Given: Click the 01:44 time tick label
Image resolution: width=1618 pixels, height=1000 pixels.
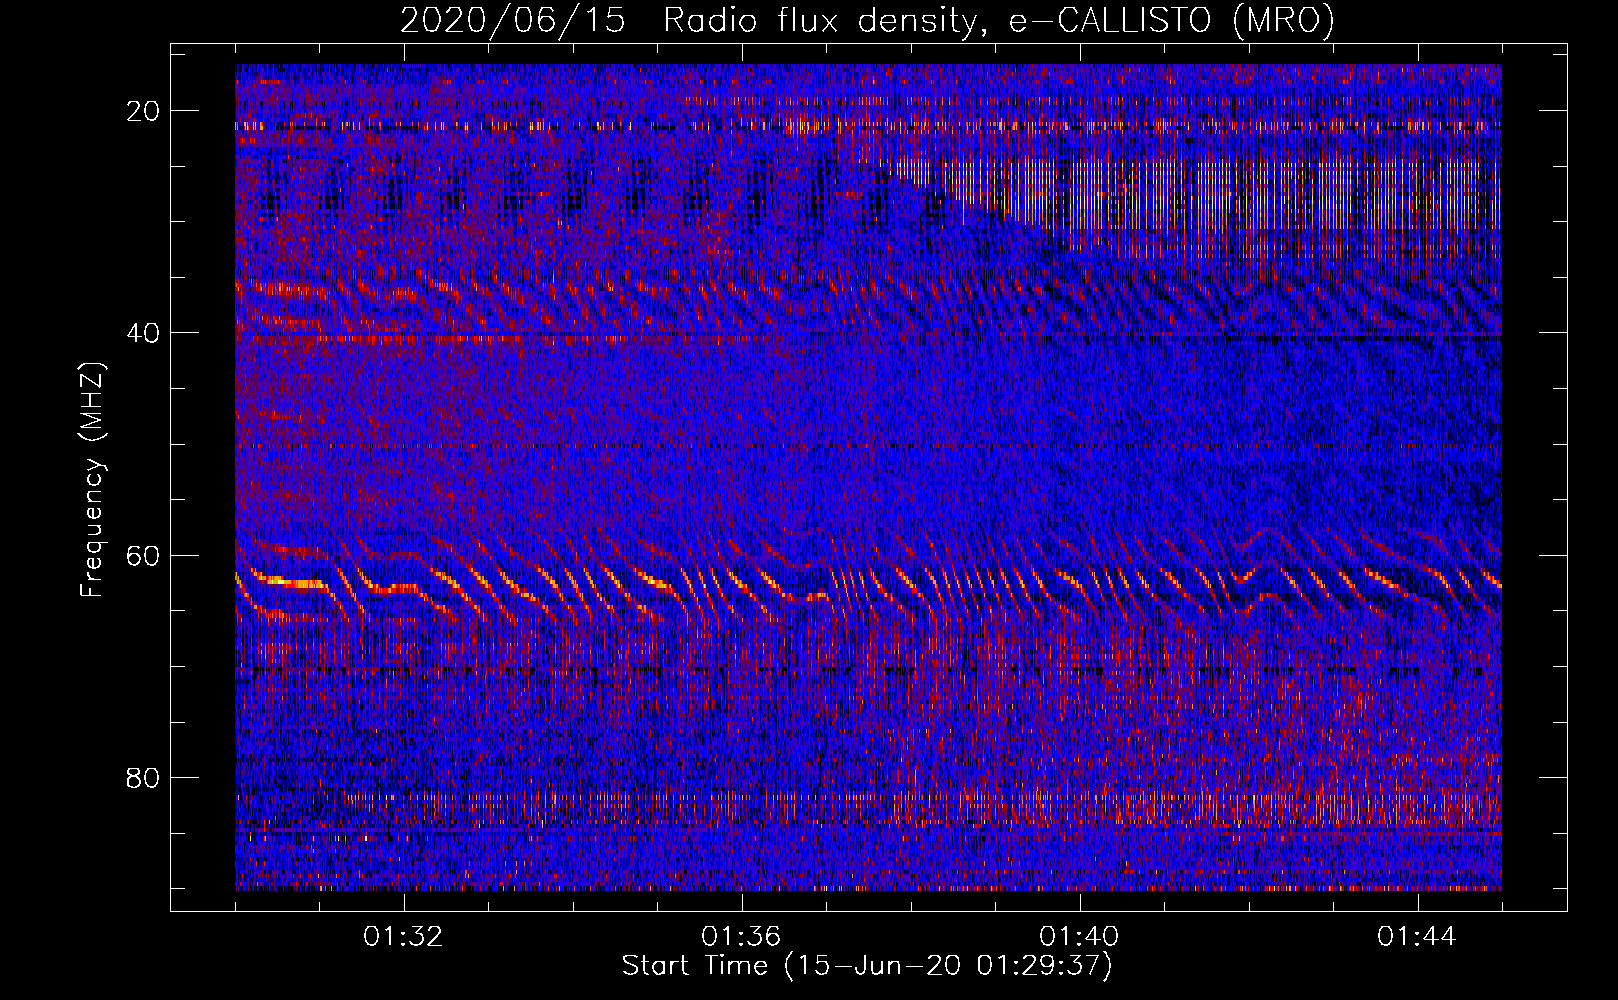Looking at the screenshot, I should [x=1417, y=937].
